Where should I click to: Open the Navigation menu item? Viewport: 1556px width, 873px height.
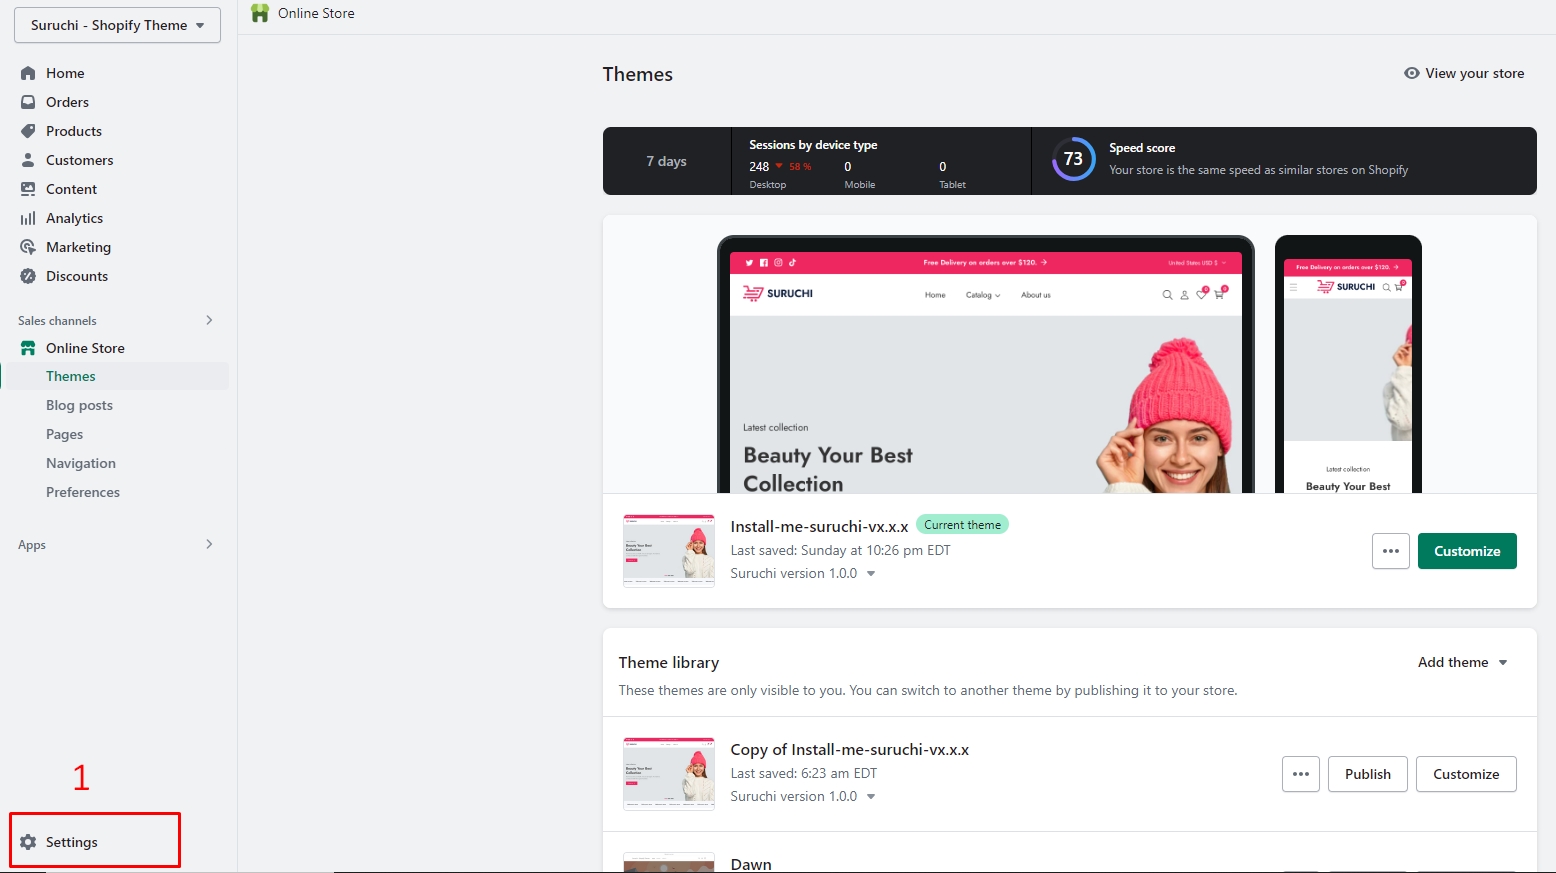(81, 463)
